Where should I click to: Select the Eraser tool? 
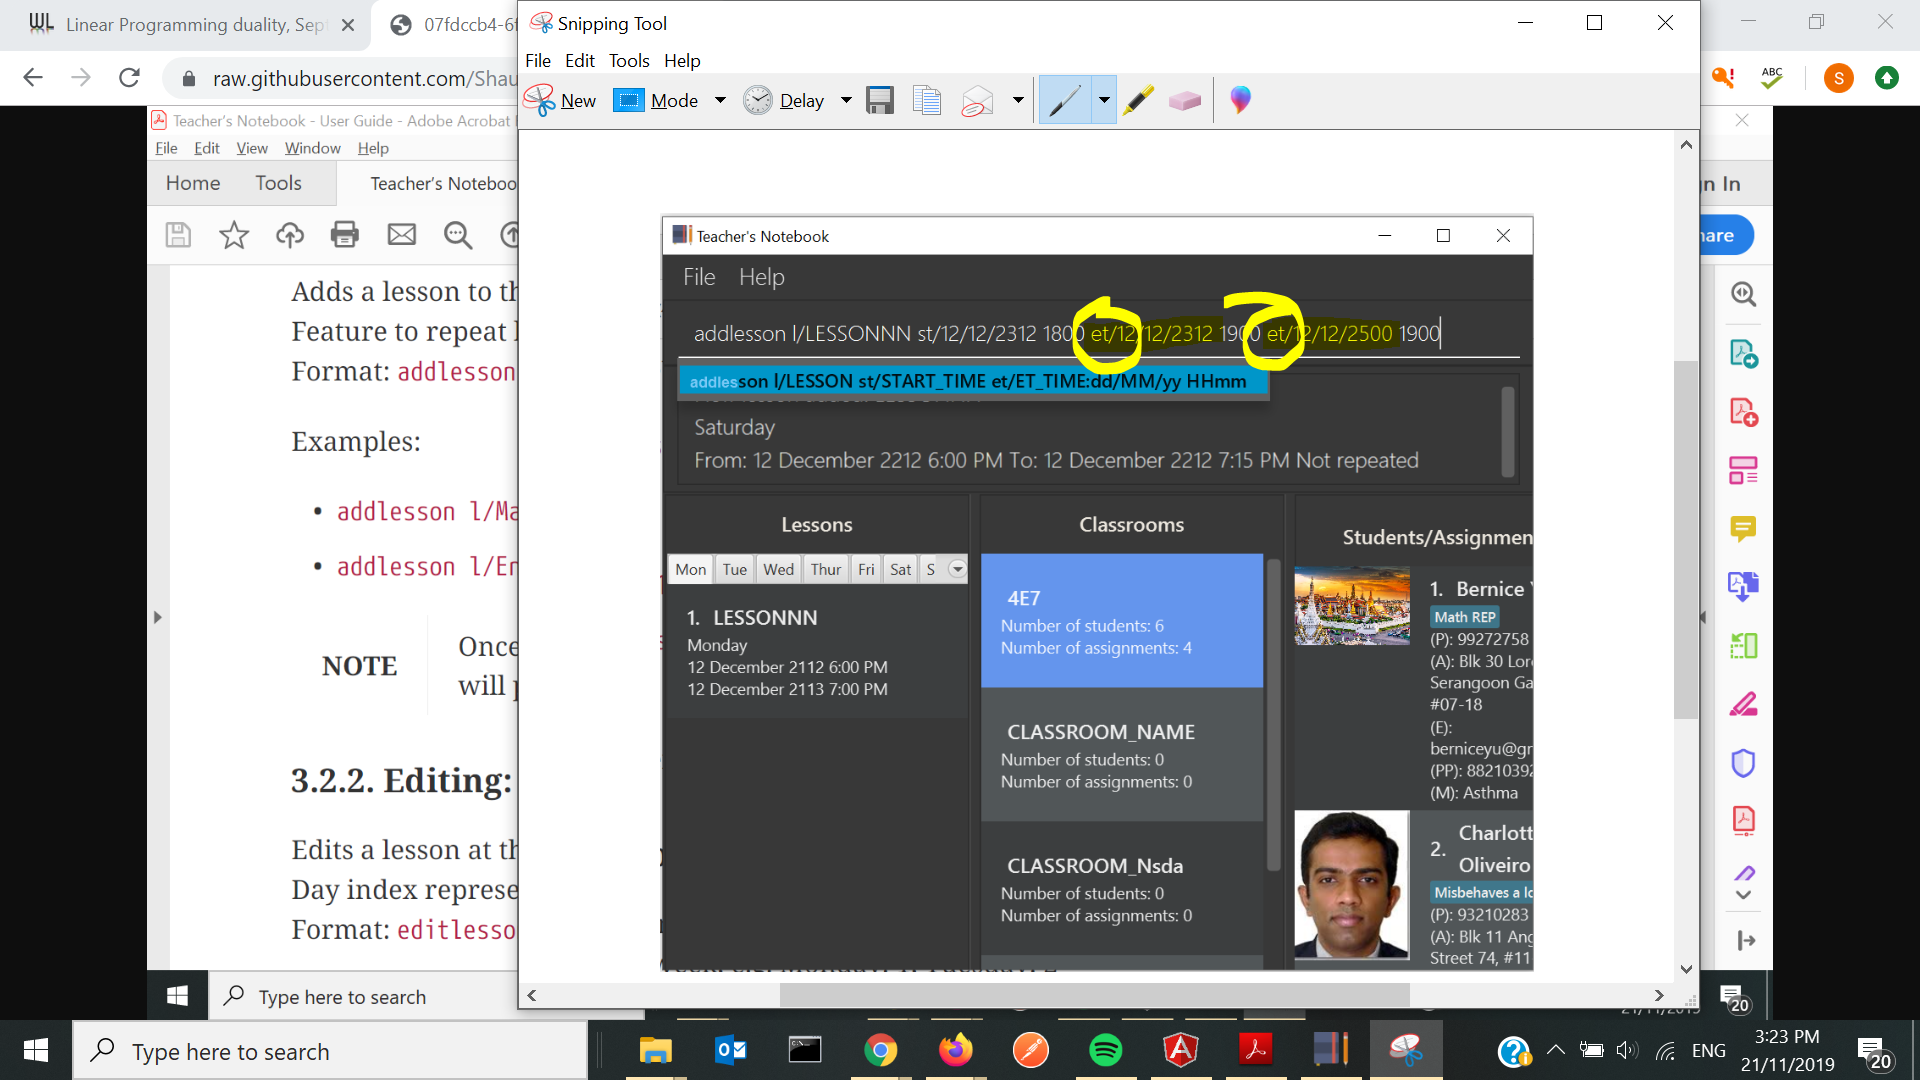click(1184, 100)
